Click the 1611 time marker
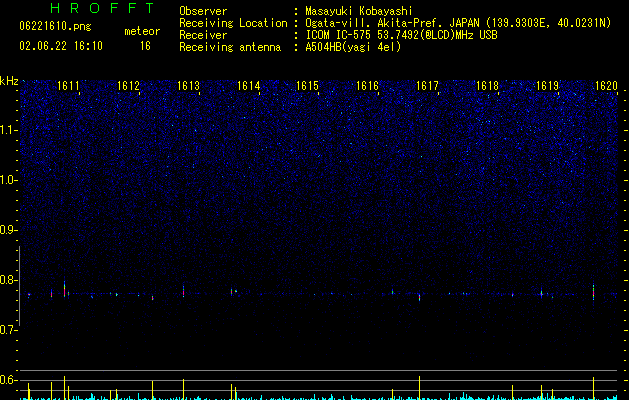Screen dimensions: 629x400 [68, 86]
